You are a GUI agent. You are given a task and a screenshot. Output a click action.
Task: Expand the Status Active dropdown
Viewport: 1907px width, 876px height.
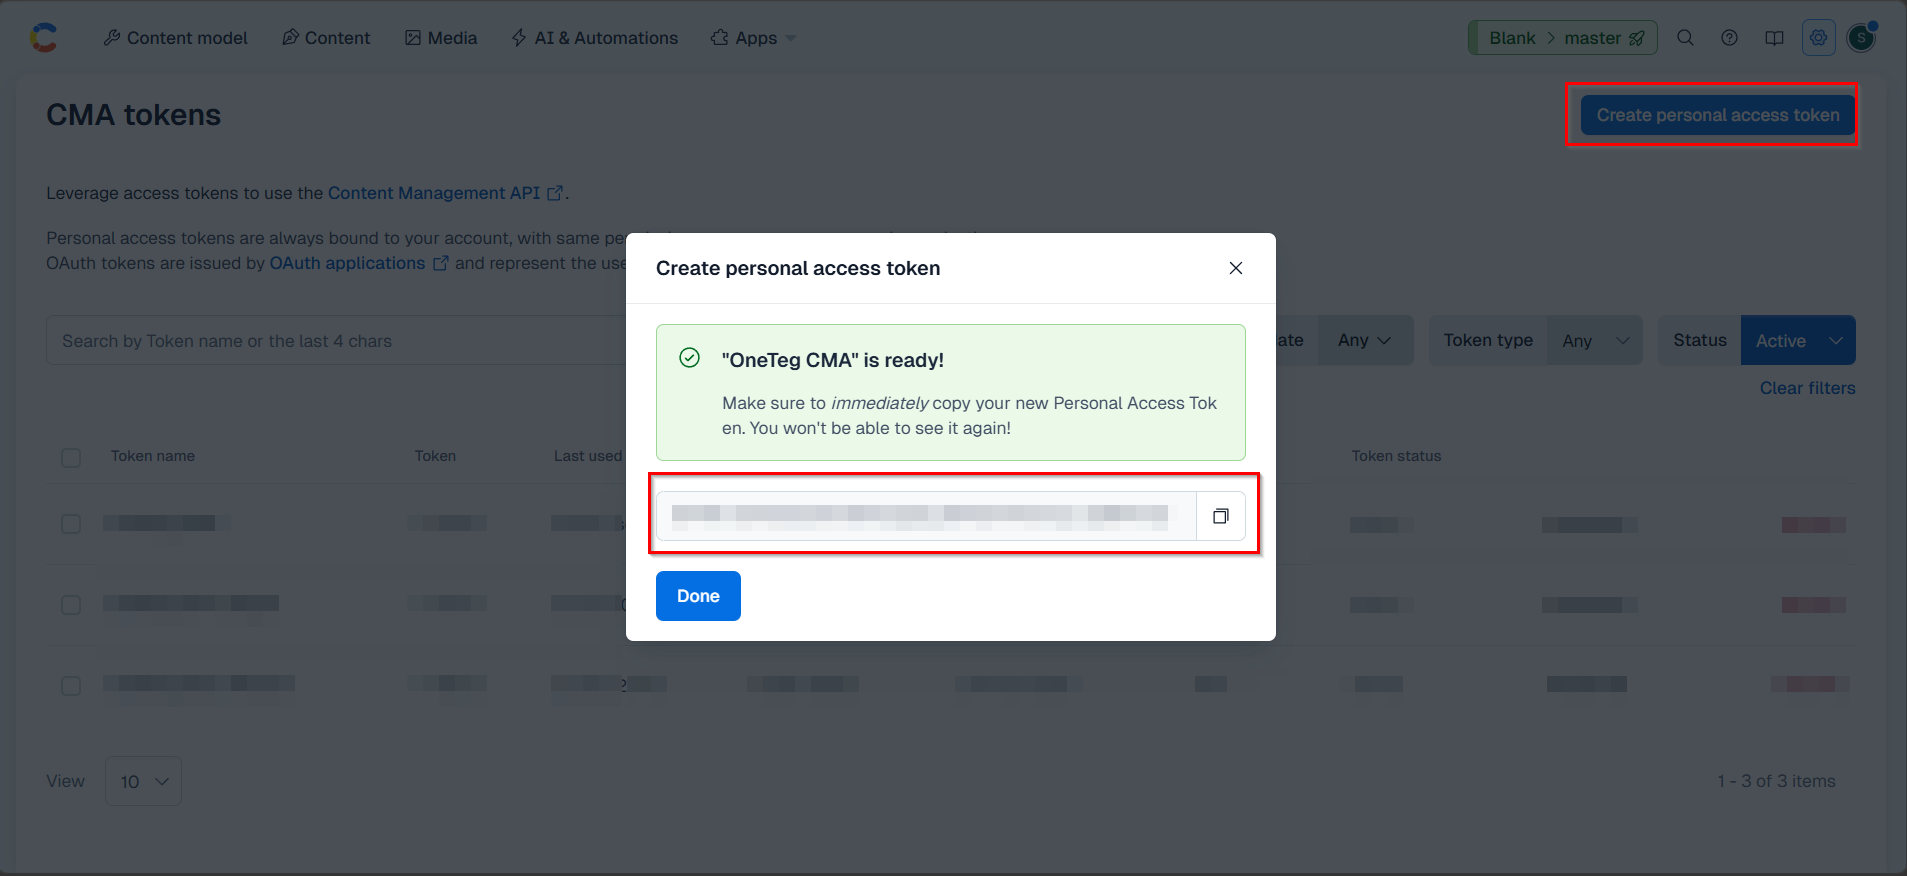click(x=1798, y=341)
